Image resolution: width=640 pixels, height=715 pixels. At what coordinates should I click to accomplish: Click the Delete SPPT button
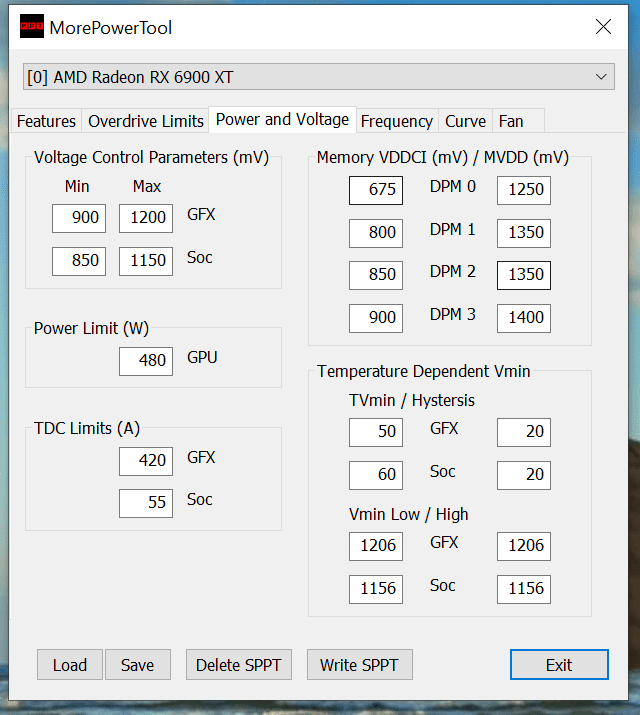(239, 665)
